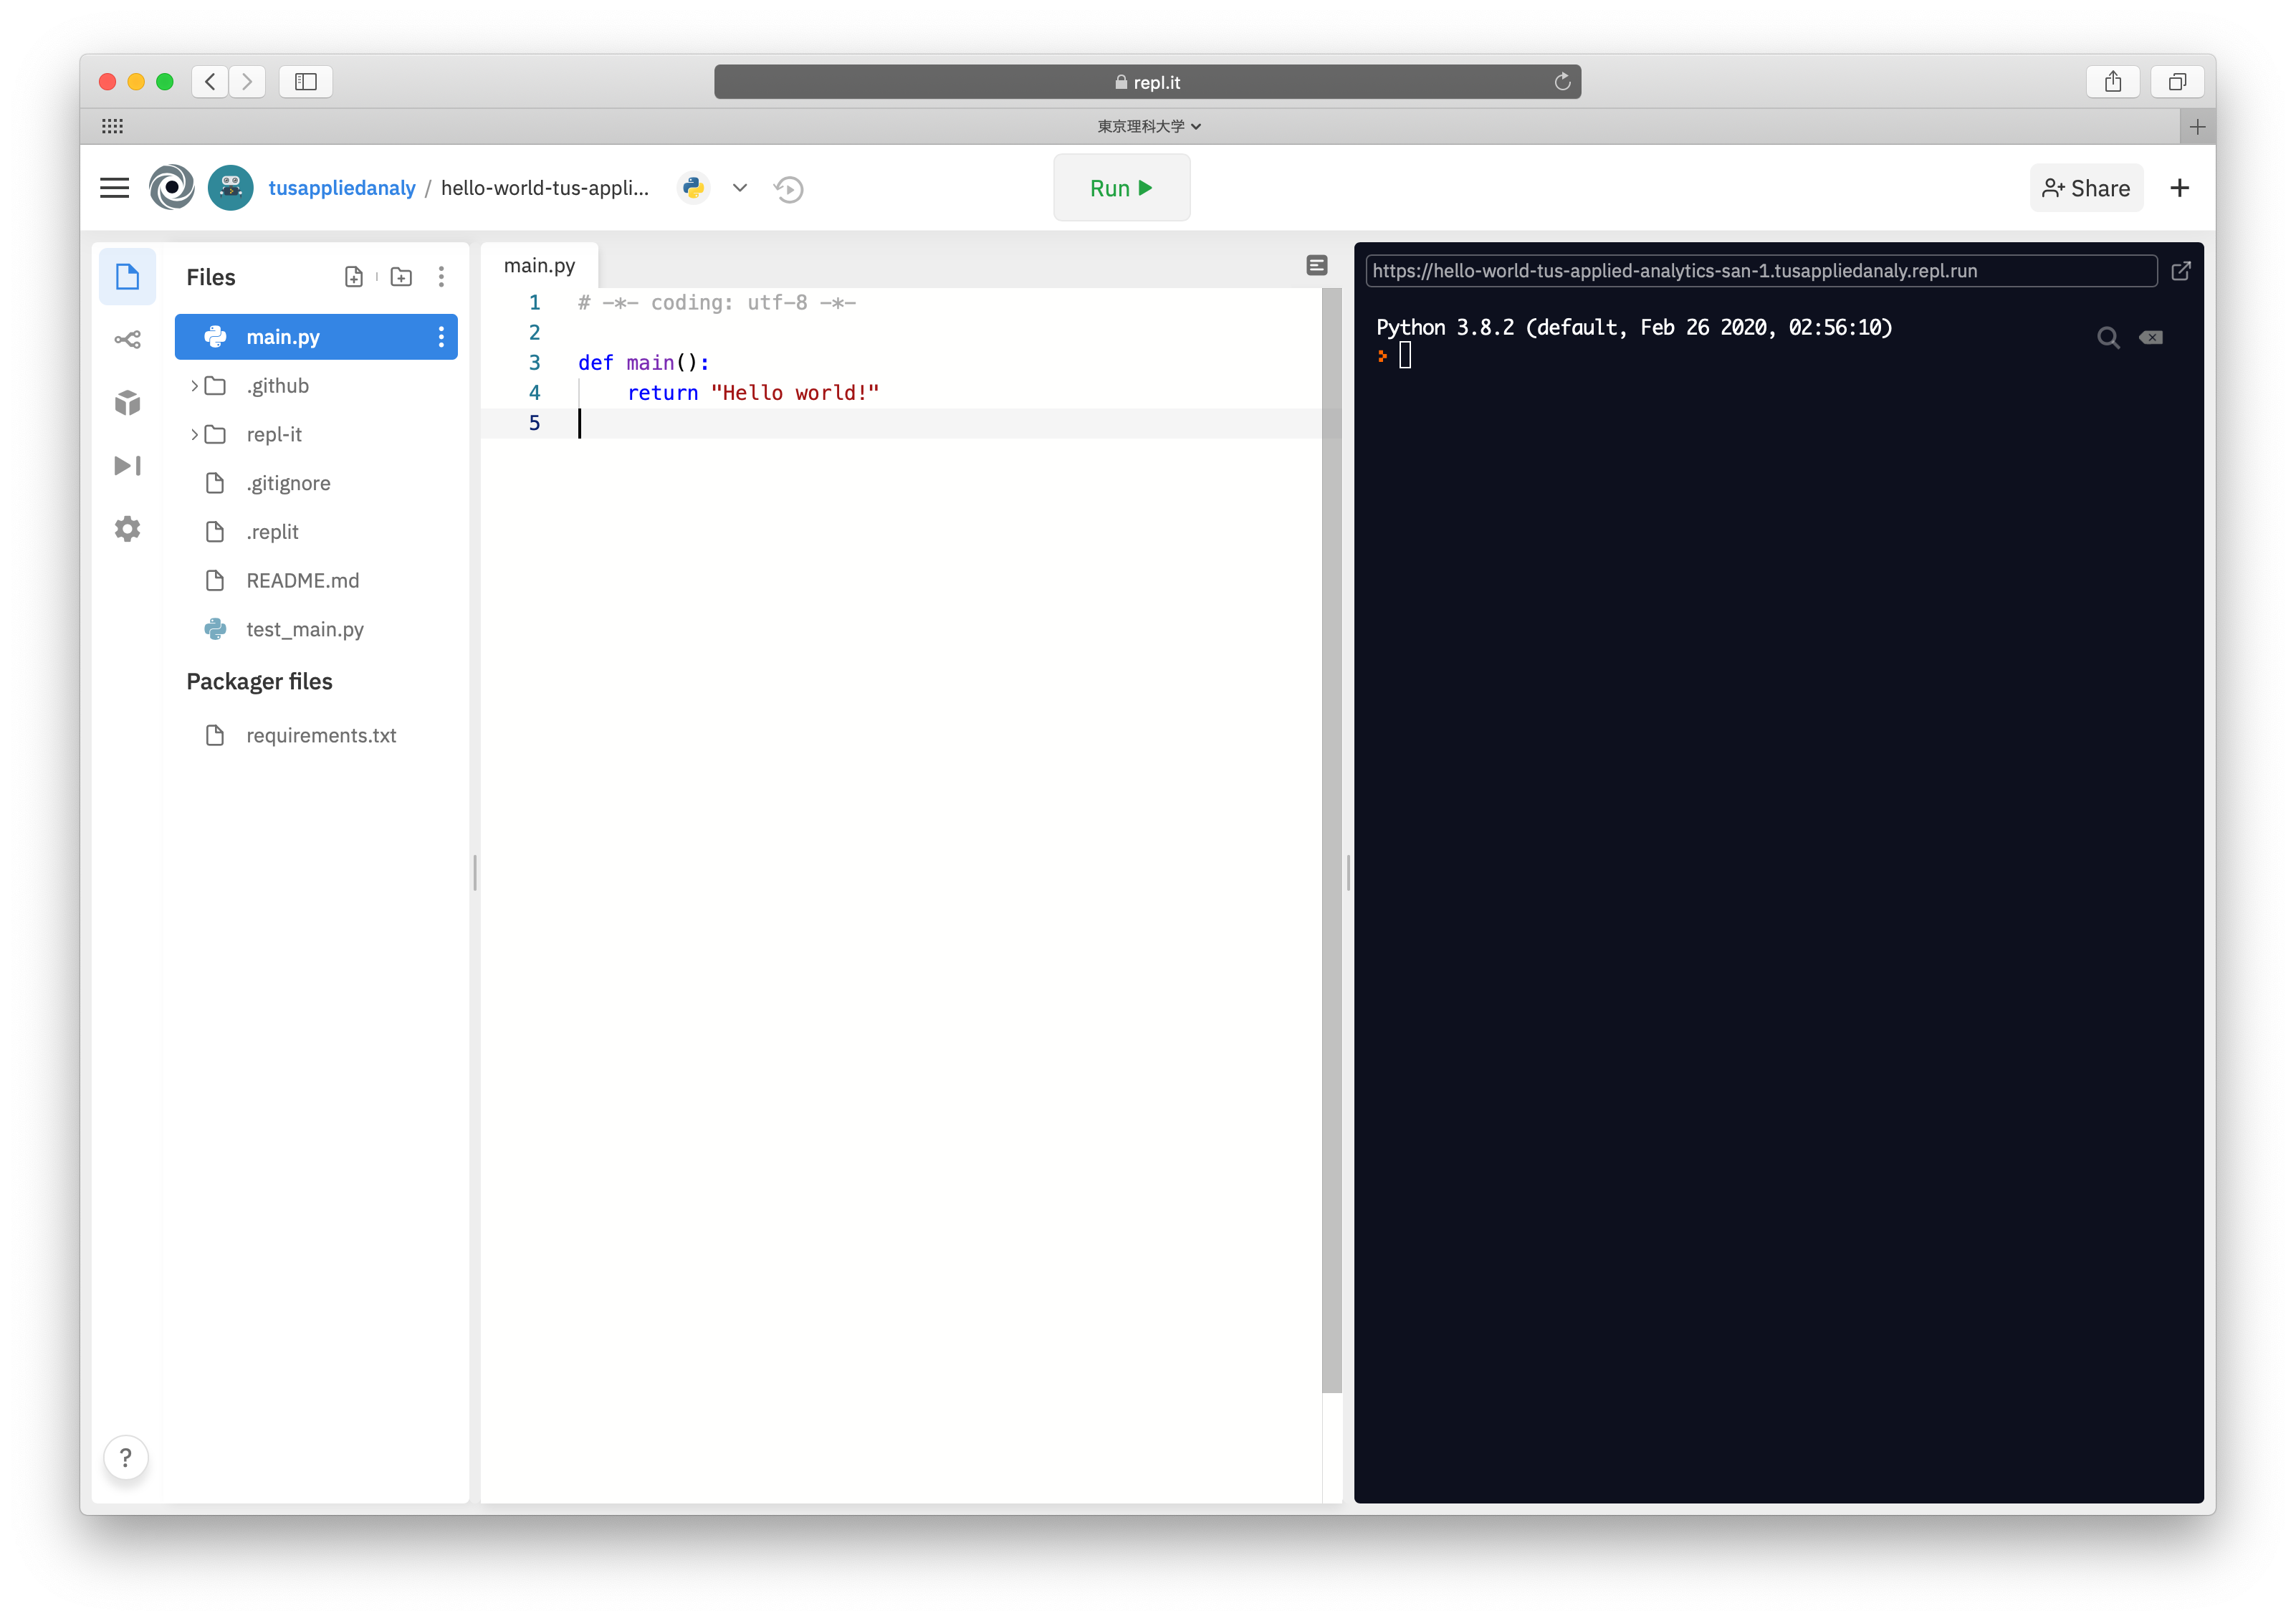Open the Settings gear icon

(127, 529)
